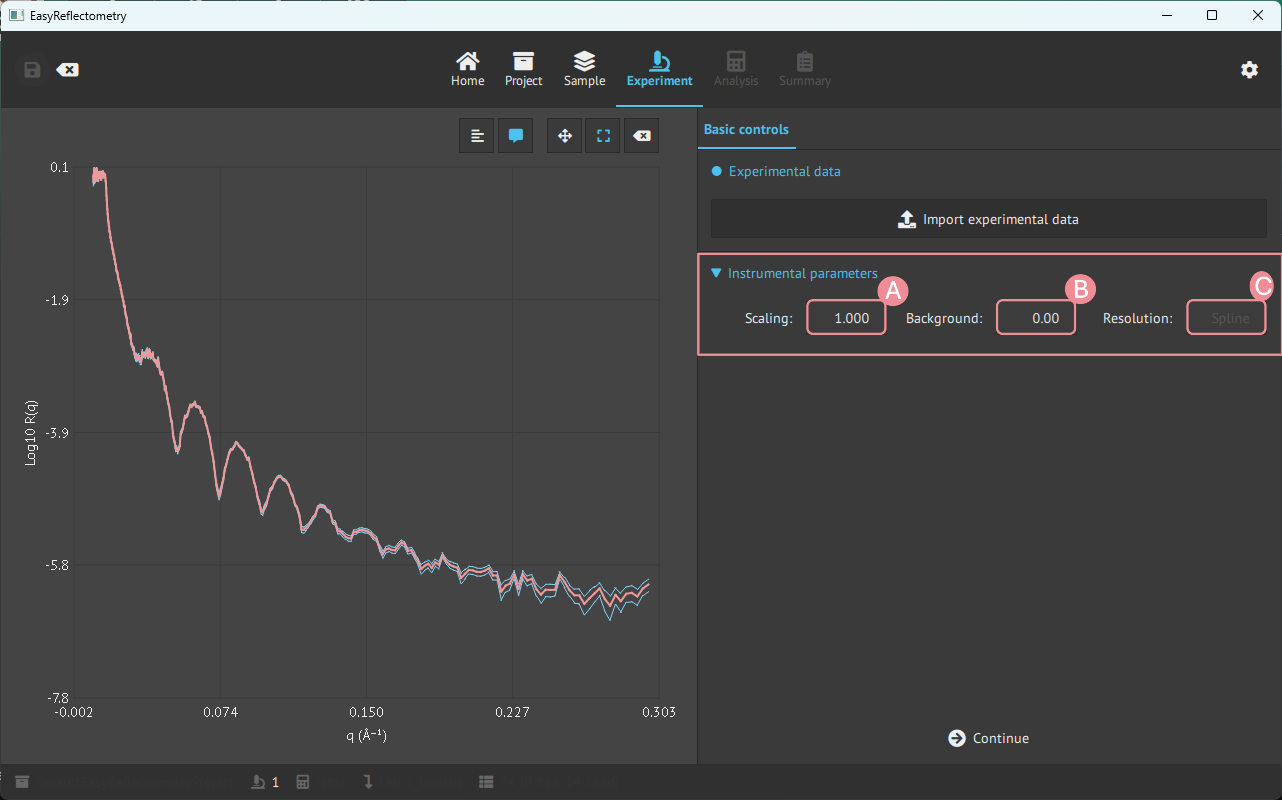Switch to the Sample tab
Viewport: 1282px width, 800px height.
(x=584, y=68)
